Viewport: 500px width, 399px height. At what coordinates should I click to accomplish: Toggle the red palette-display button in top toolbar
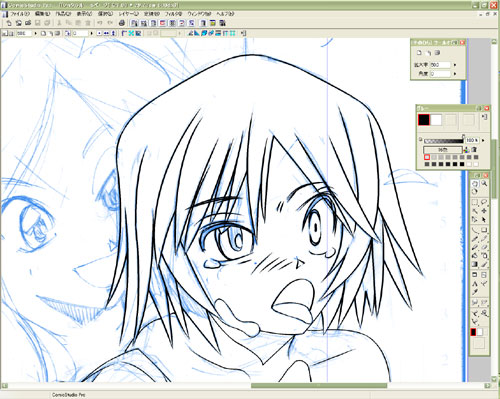tap(163, 23)
